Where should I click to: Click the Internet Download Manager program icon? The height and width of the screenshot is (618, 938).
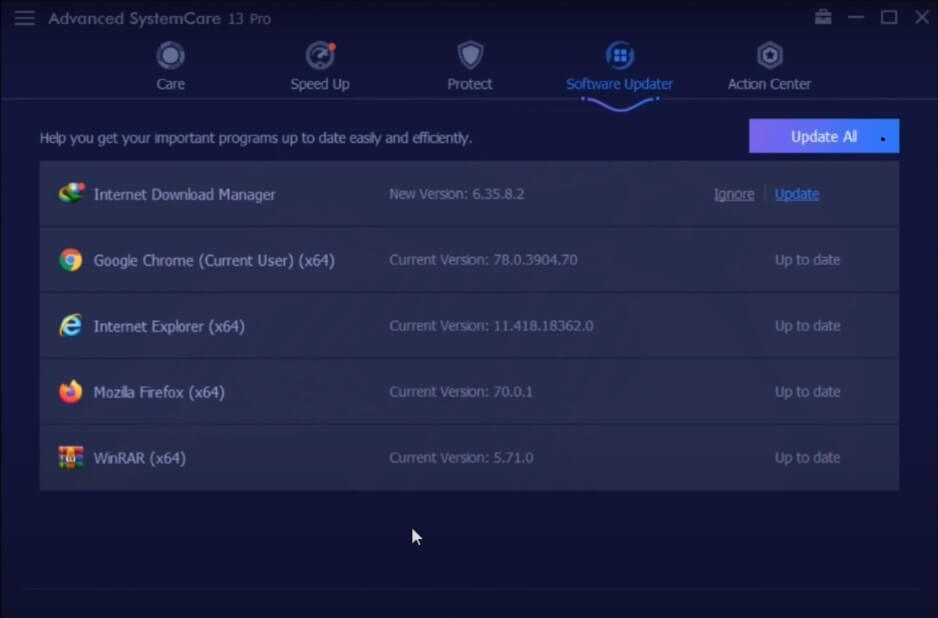[x=71, y=193]
